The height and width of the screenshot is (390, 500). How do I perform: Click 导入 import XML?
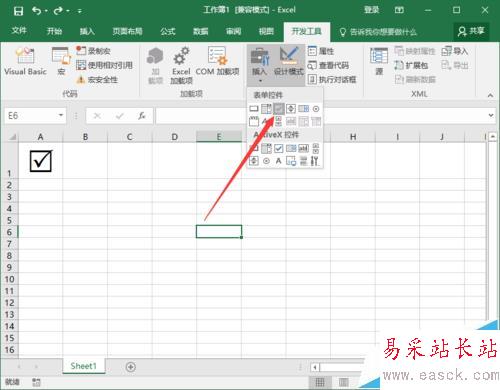455,51
